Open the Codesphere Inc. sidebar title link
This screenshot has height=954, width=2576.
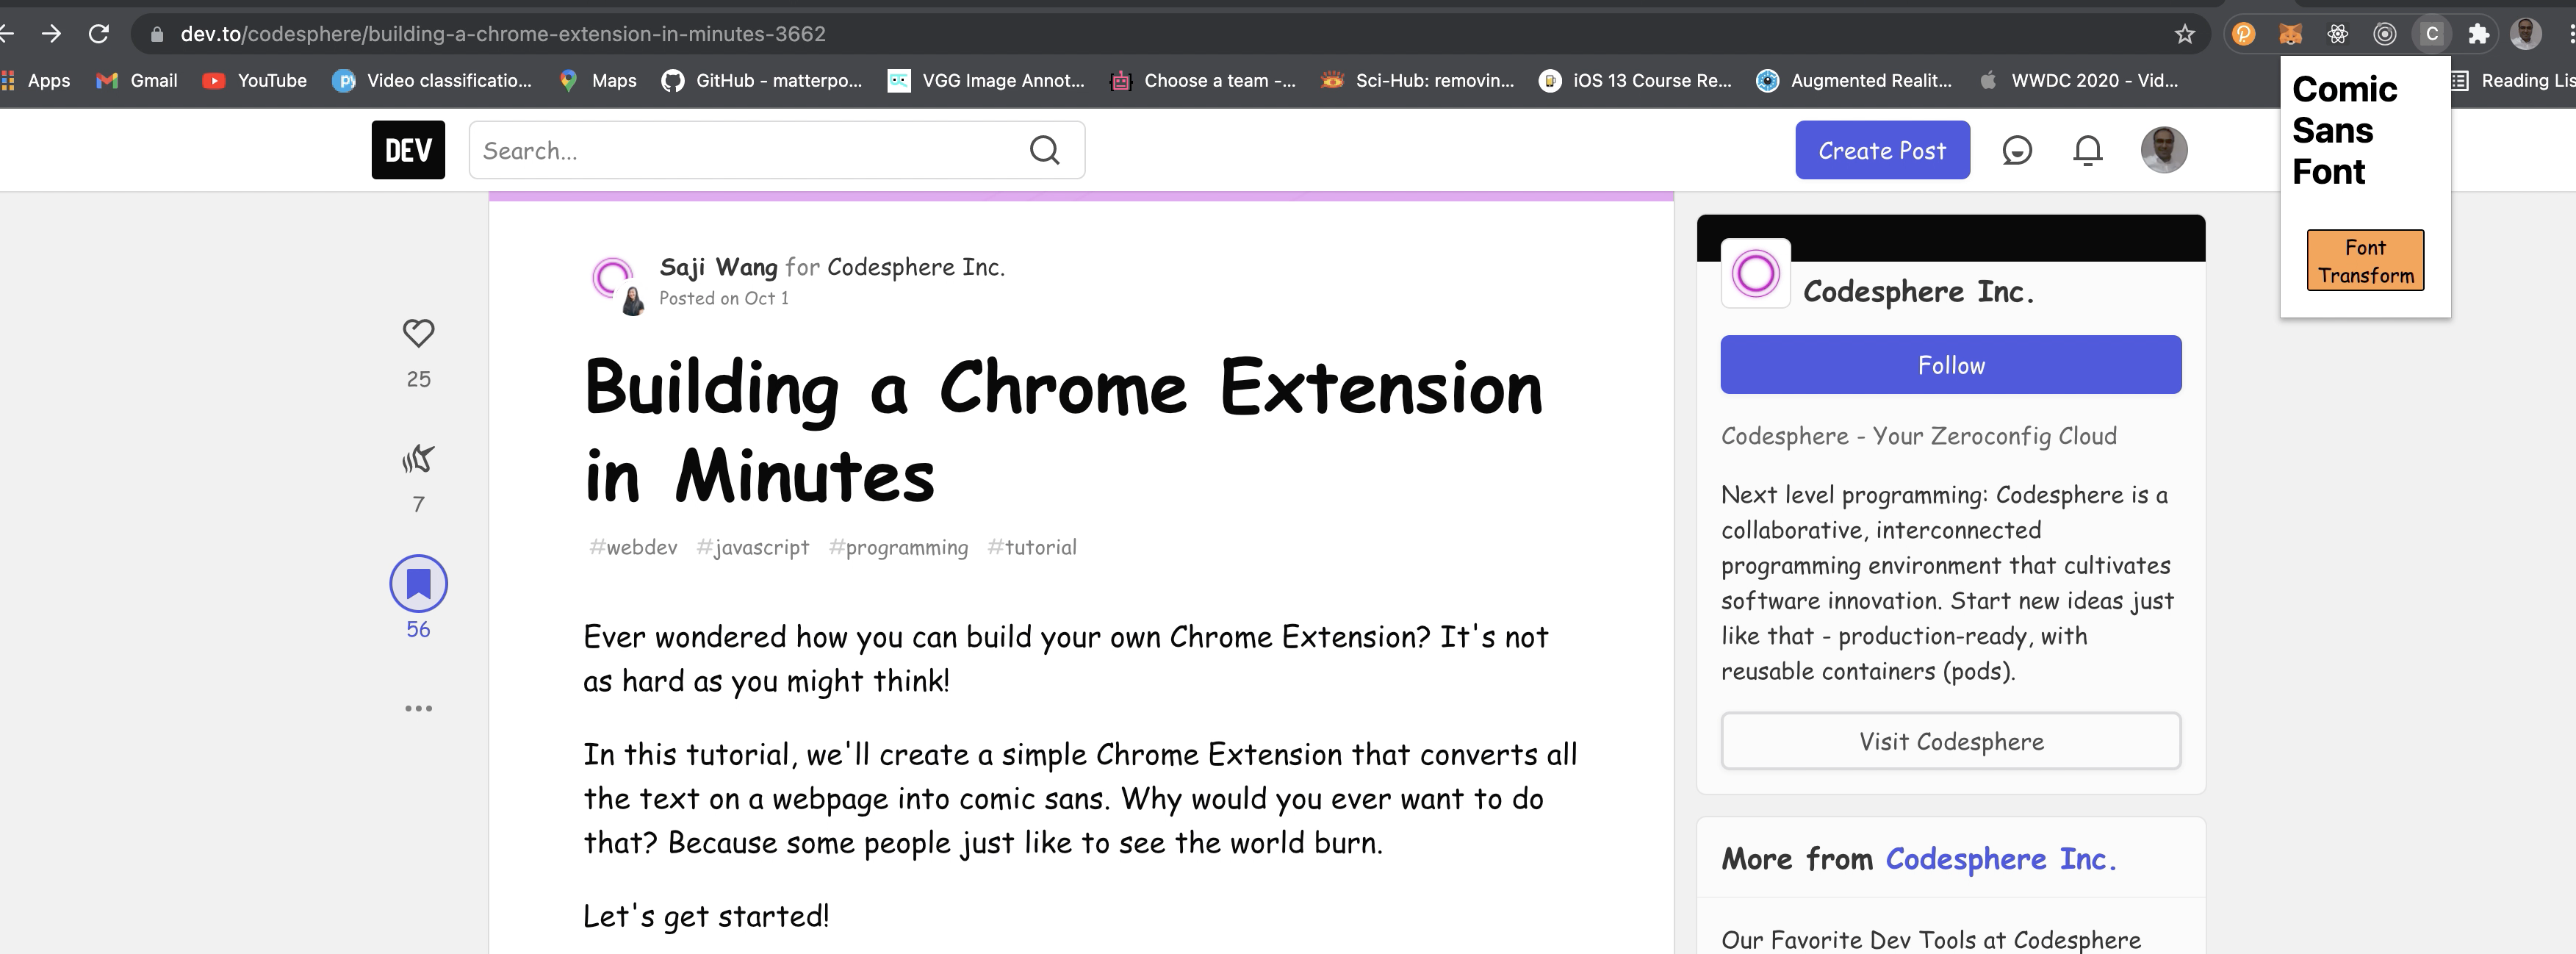1918,291
